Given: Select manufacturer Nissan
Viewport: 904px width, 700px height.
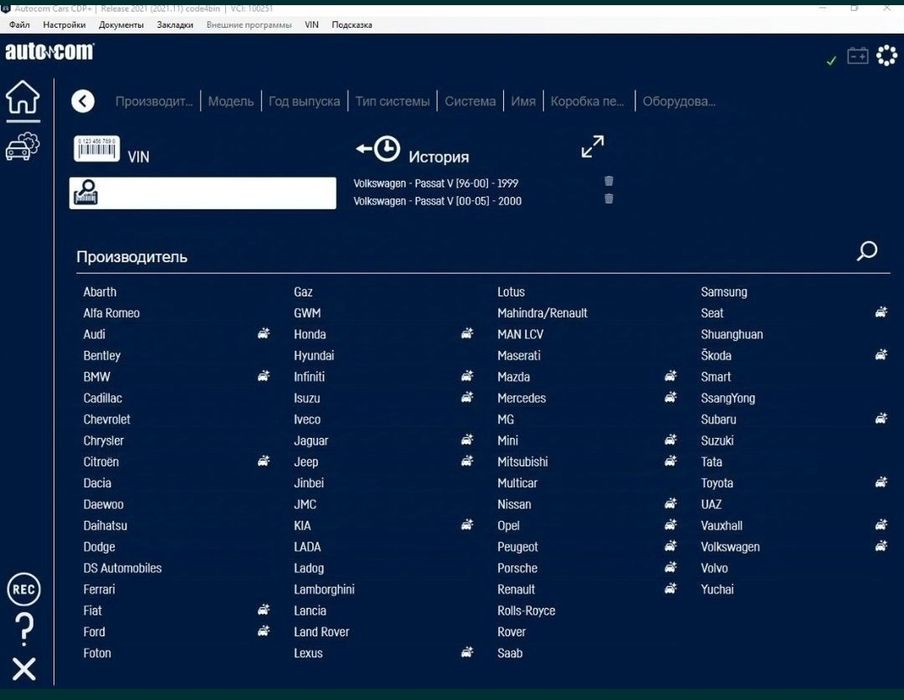Looking at the screenshot, I should click(514, 504).
